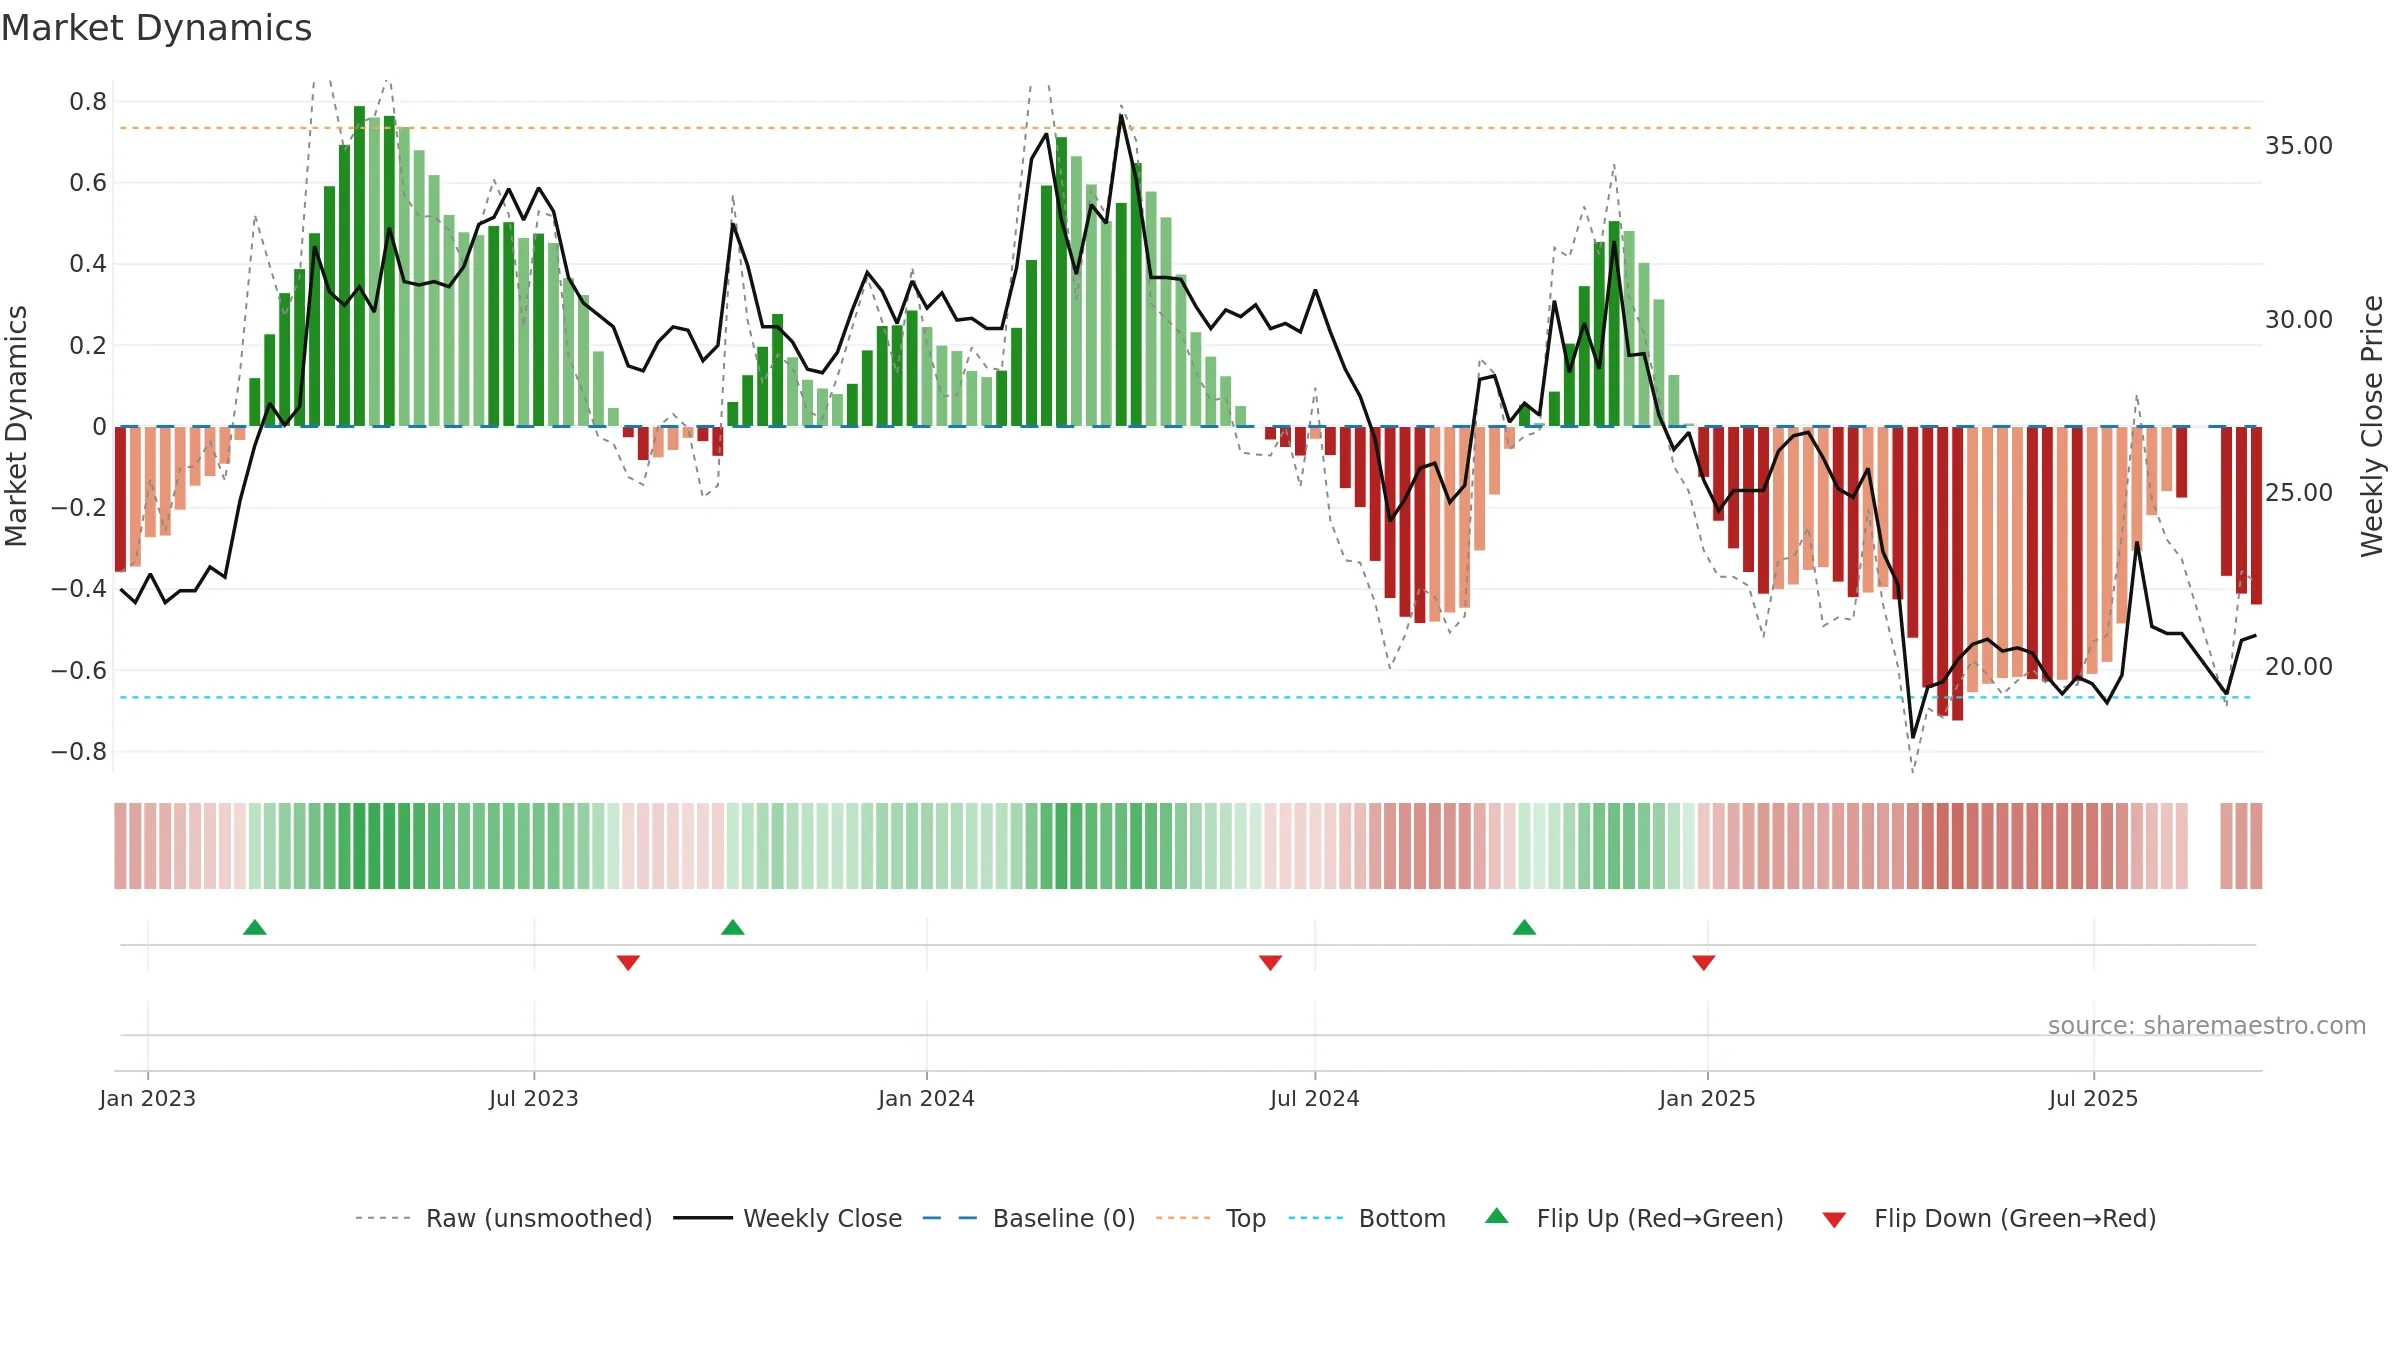Click the 20.00 price axis label
The image size is (2400, 1350).
pyautogui.click(x=2299, y=667)
